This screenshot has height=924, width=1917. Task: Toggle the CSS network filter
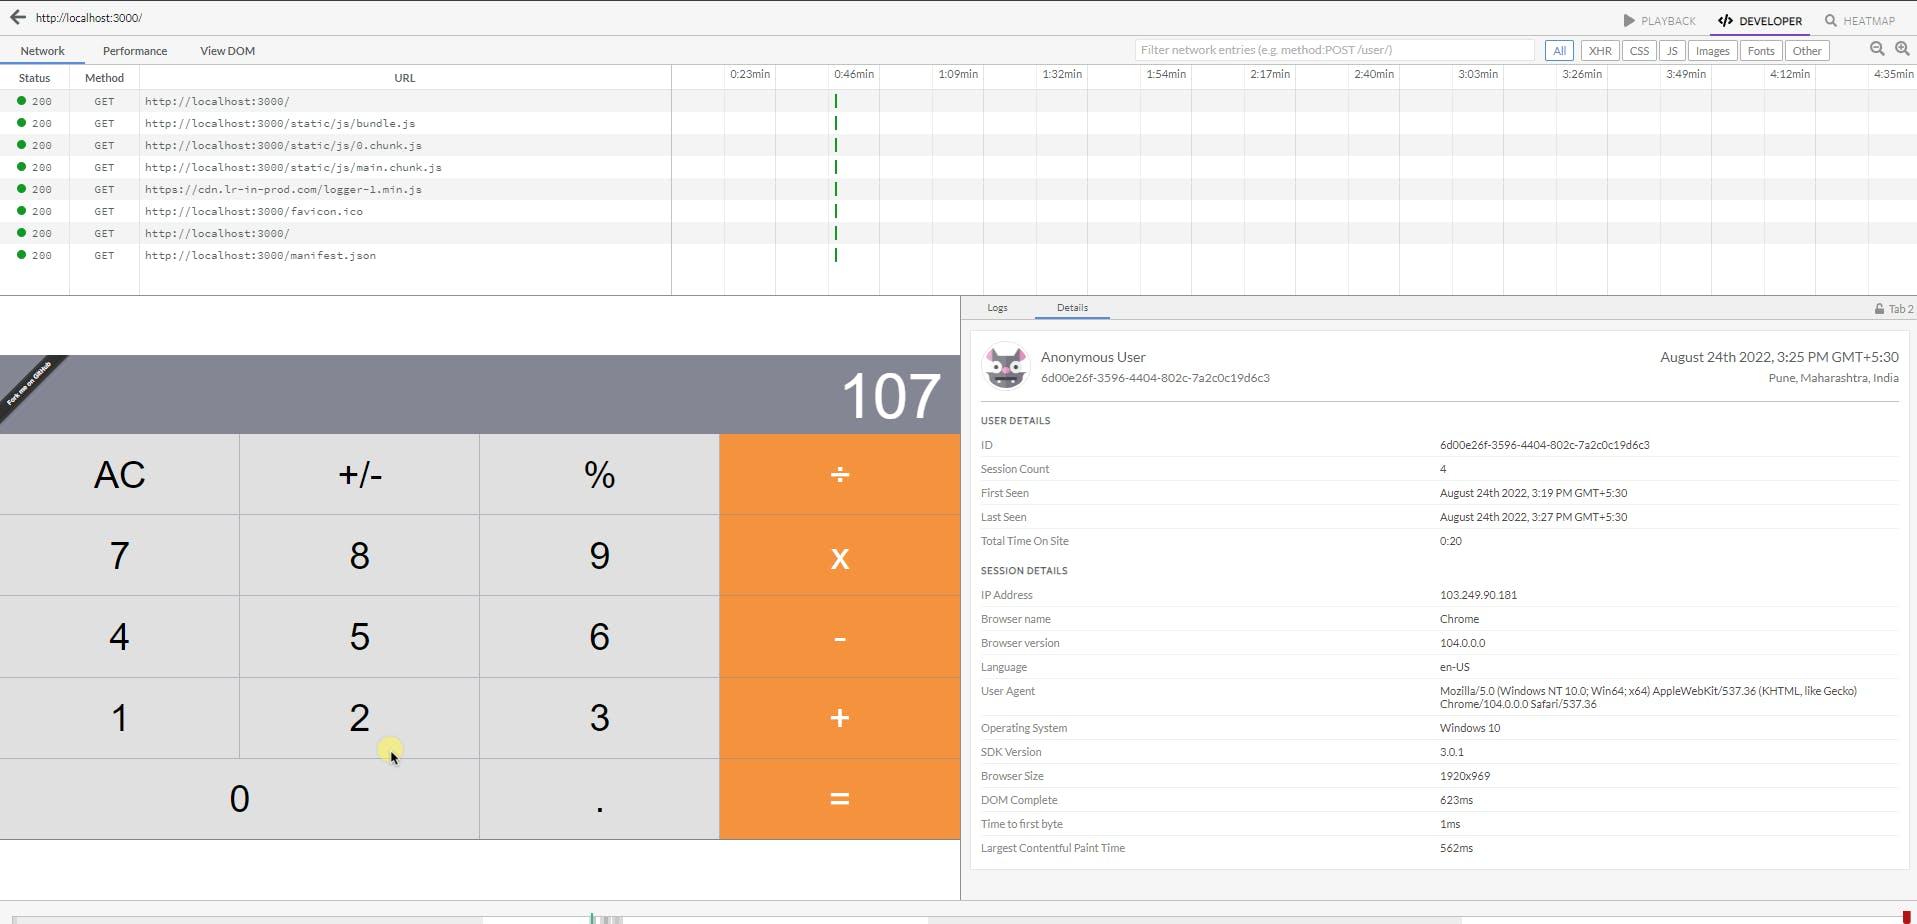tap(1638, 51)
